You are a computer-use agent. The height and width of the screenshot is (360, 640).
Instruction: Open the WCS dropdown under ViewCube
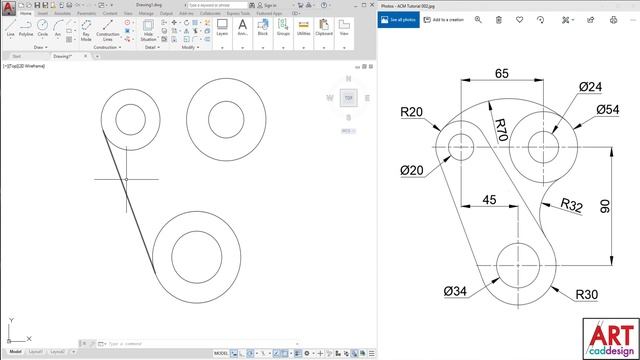click(349, 131)
